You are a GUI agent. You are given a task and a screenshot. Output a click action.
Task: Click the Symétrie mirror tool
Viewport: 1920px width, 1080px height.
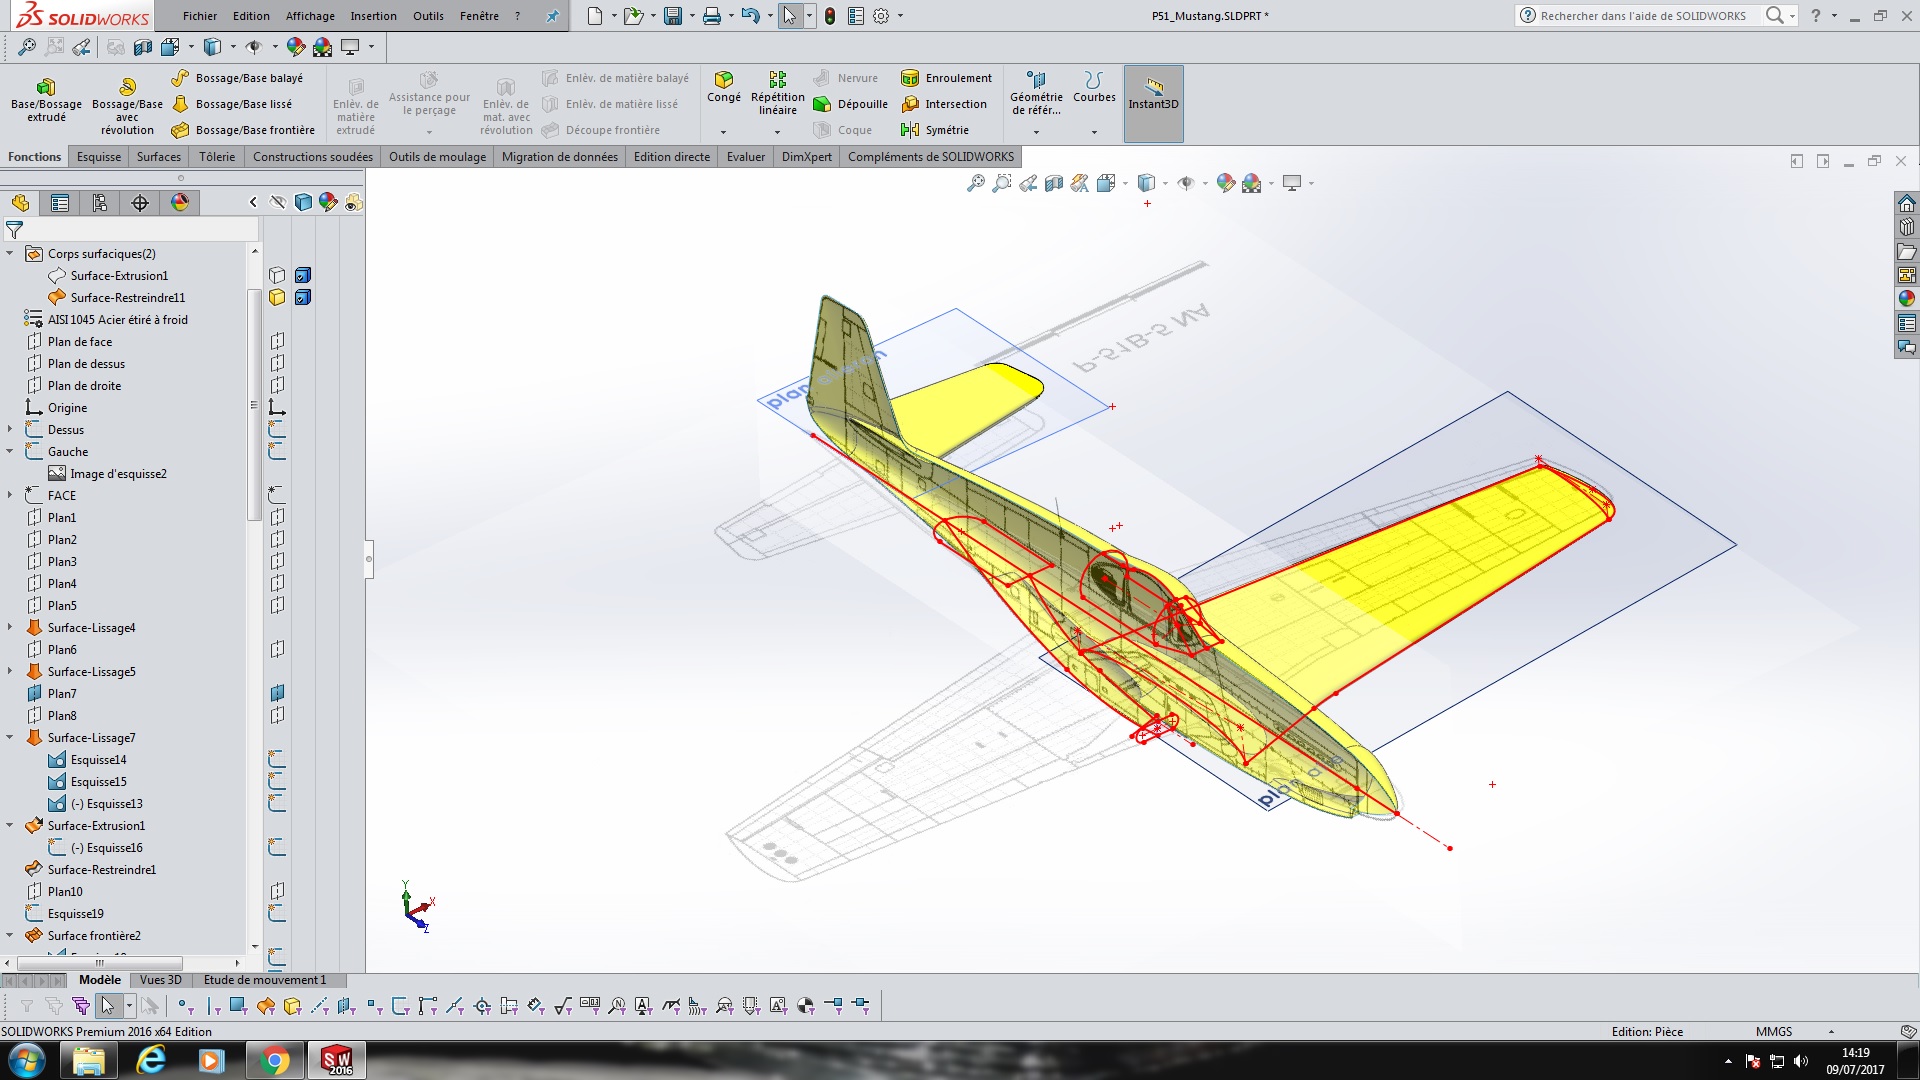935,130
